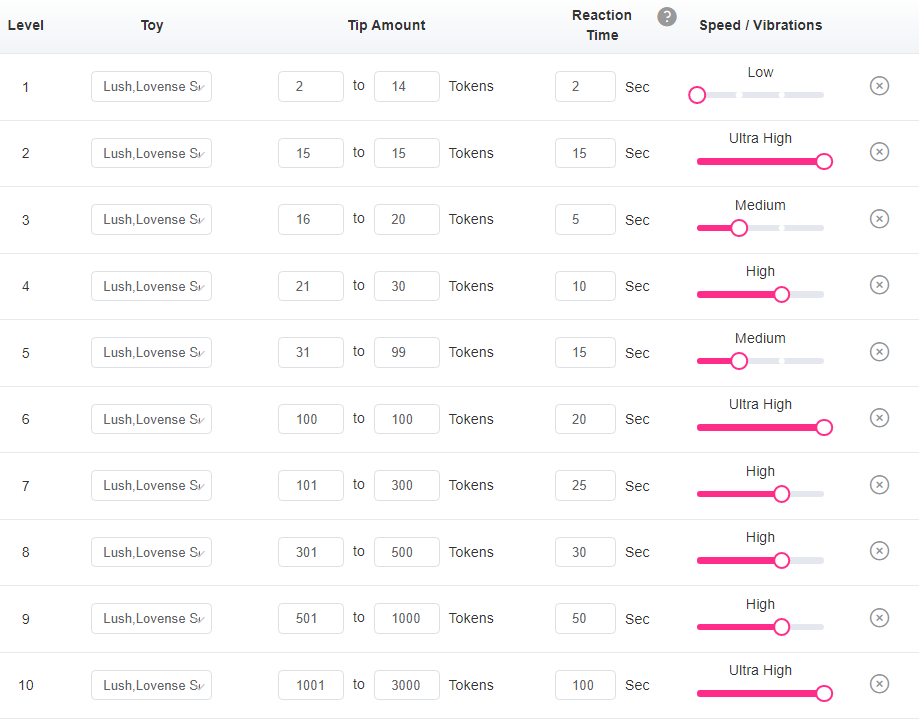Remove level 4 using the X icon

[879, 285]
